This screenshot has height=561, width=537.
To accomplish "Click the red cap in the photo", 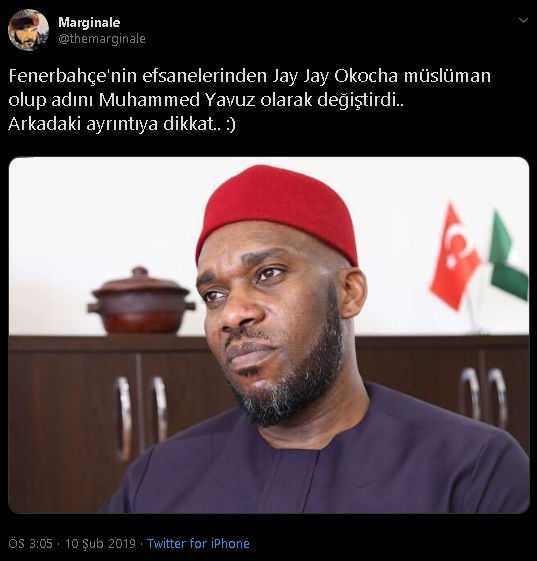I will tap(277, 213).
